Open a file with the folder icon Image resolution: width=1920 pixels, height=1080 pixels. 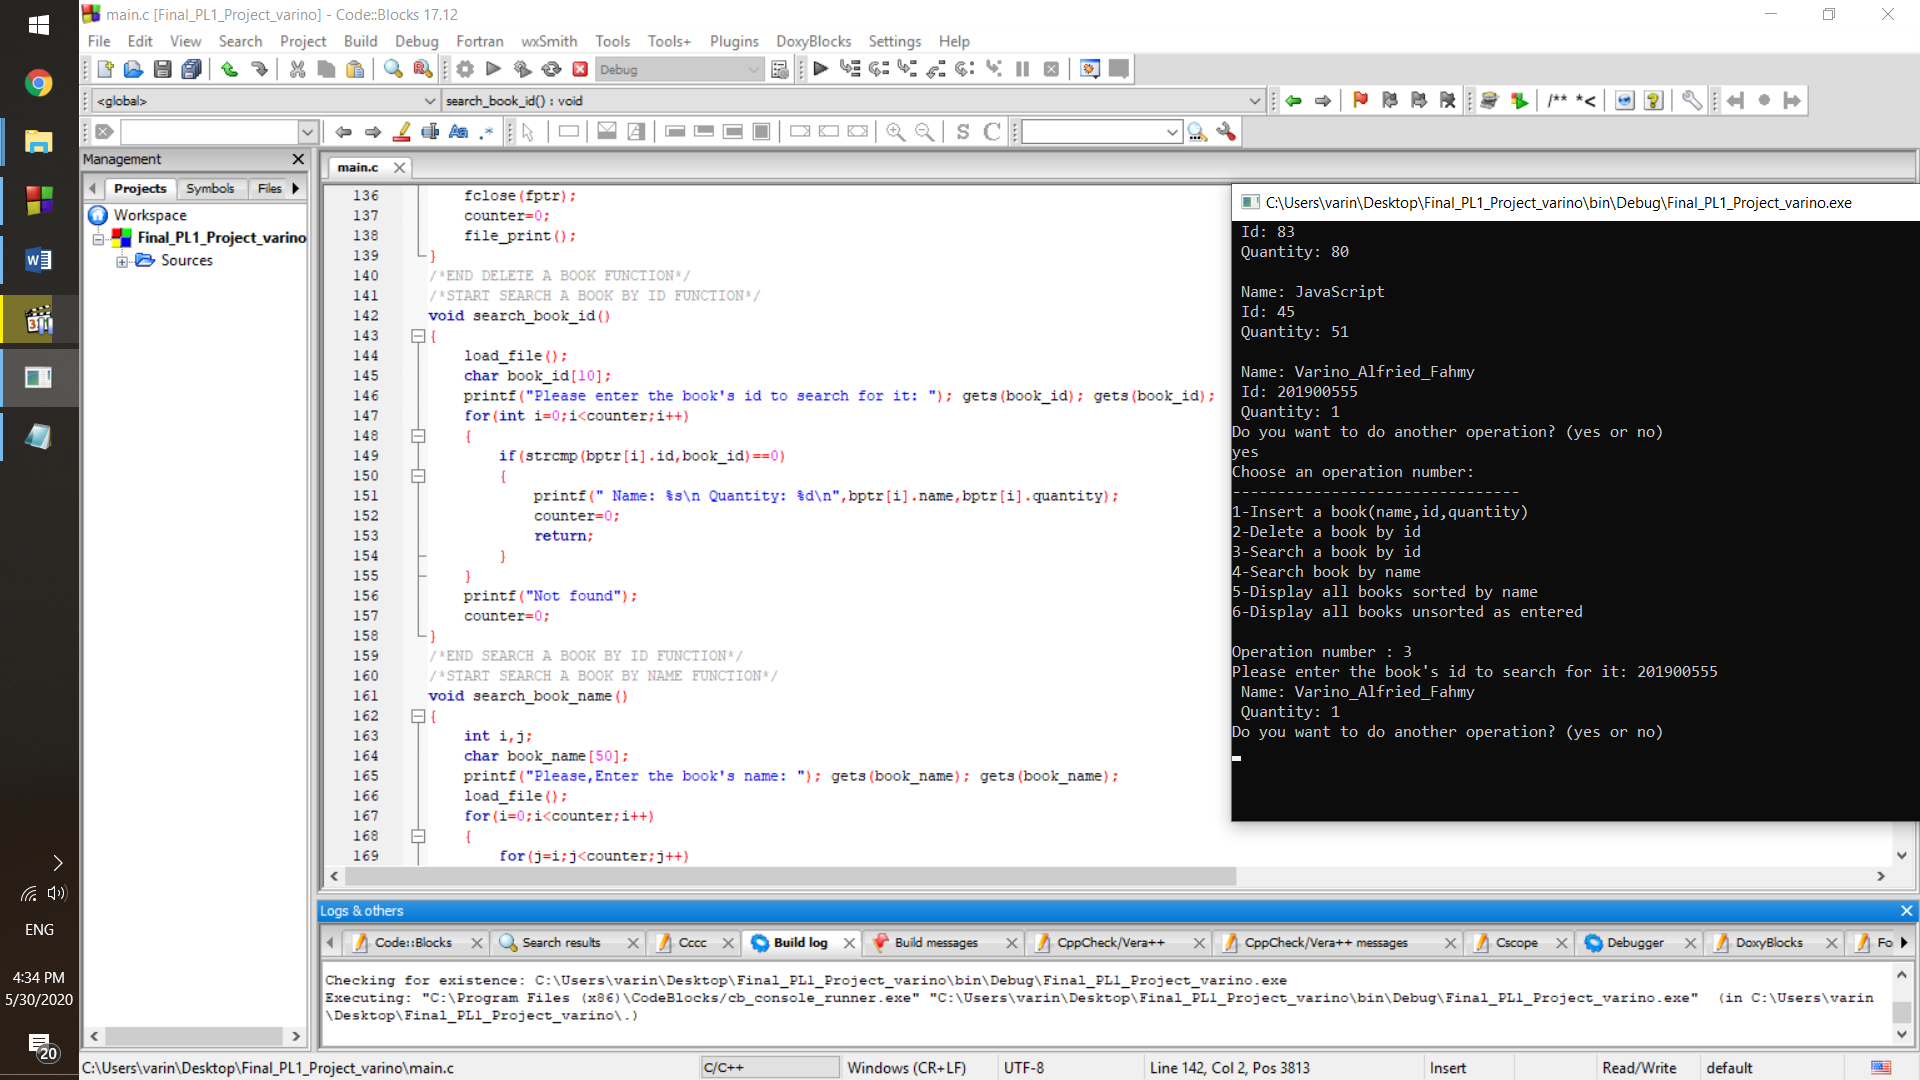(x=133, y=69)
